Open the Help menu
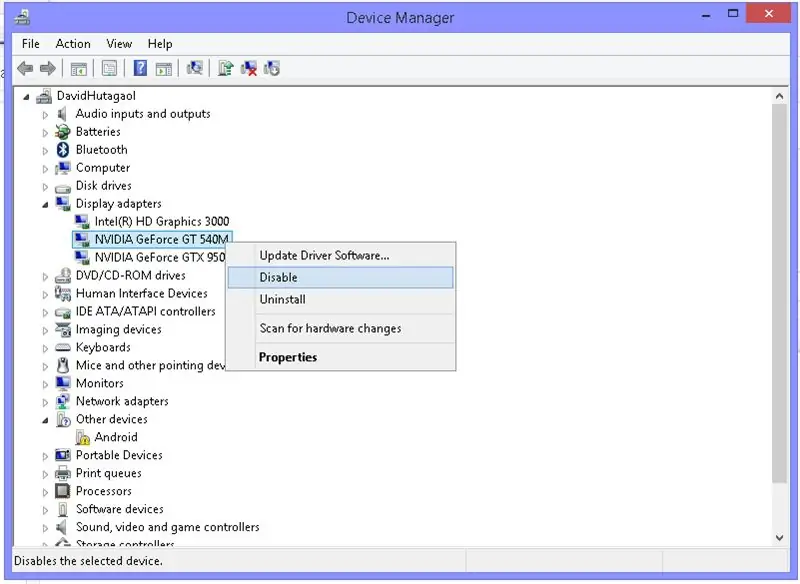800x584 pixels. [x=160, y=44]
